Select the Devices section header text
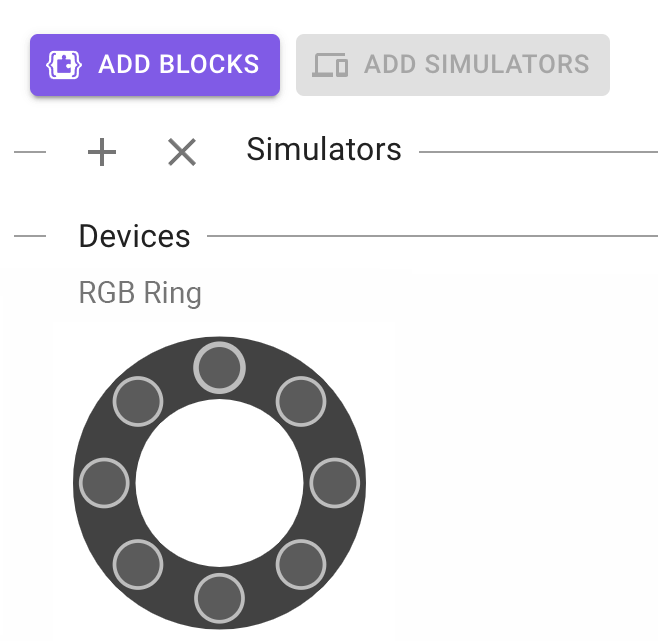The image size is (670, 641). tap(134, 237)
